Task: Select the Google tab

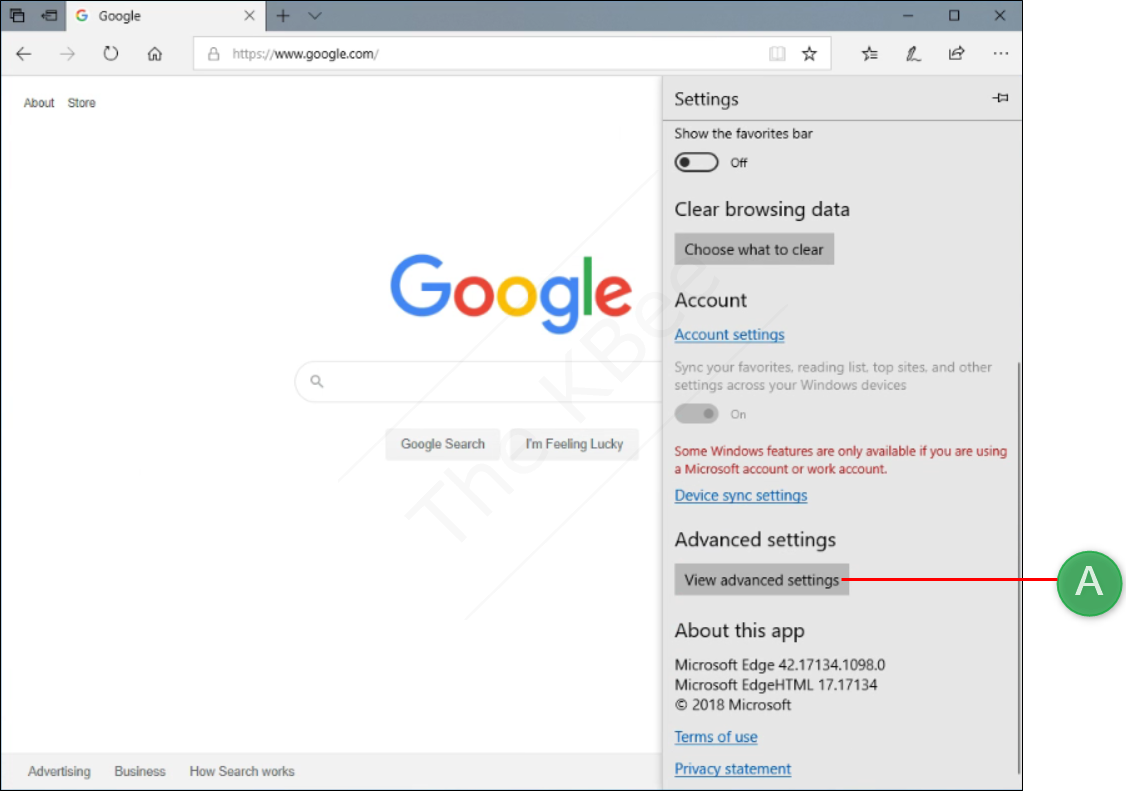Action: pyautogui.click(x=166, y=16)
